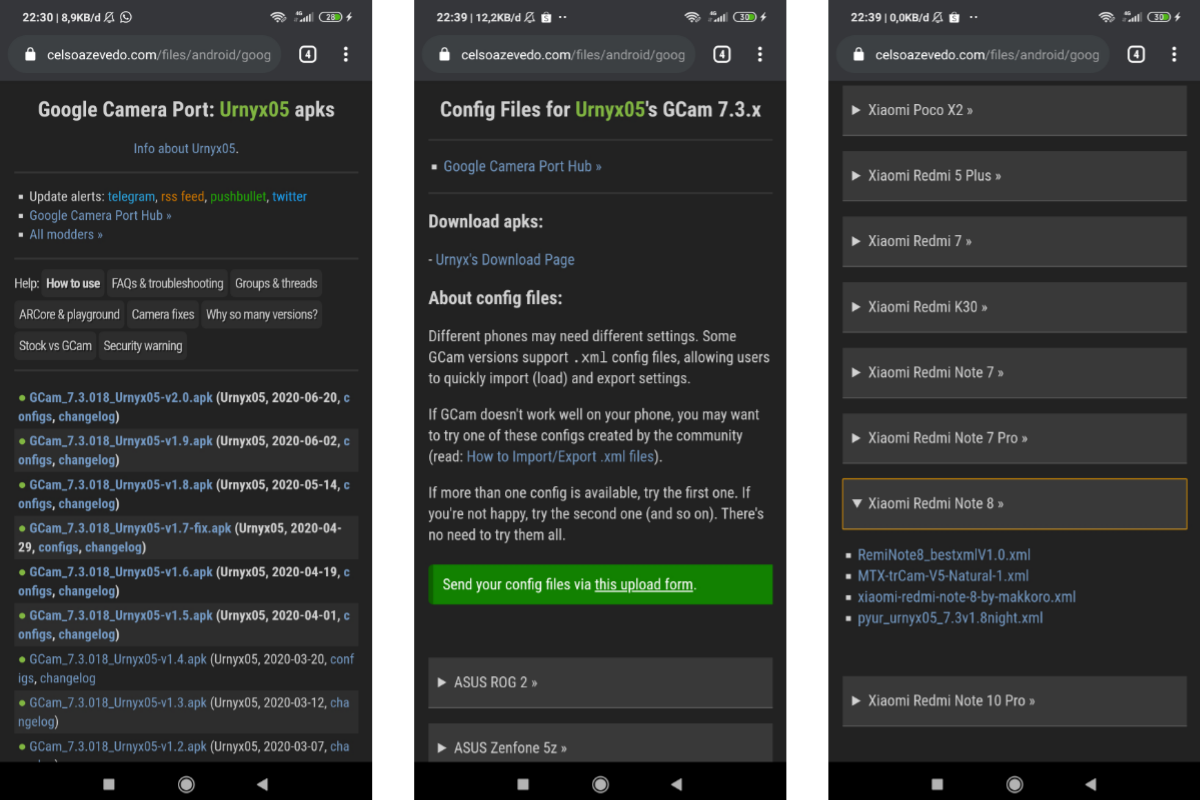Open tab switcher on the Xiaomi list screen
Screen dimensions: 1200x800
pos(1136,55)
